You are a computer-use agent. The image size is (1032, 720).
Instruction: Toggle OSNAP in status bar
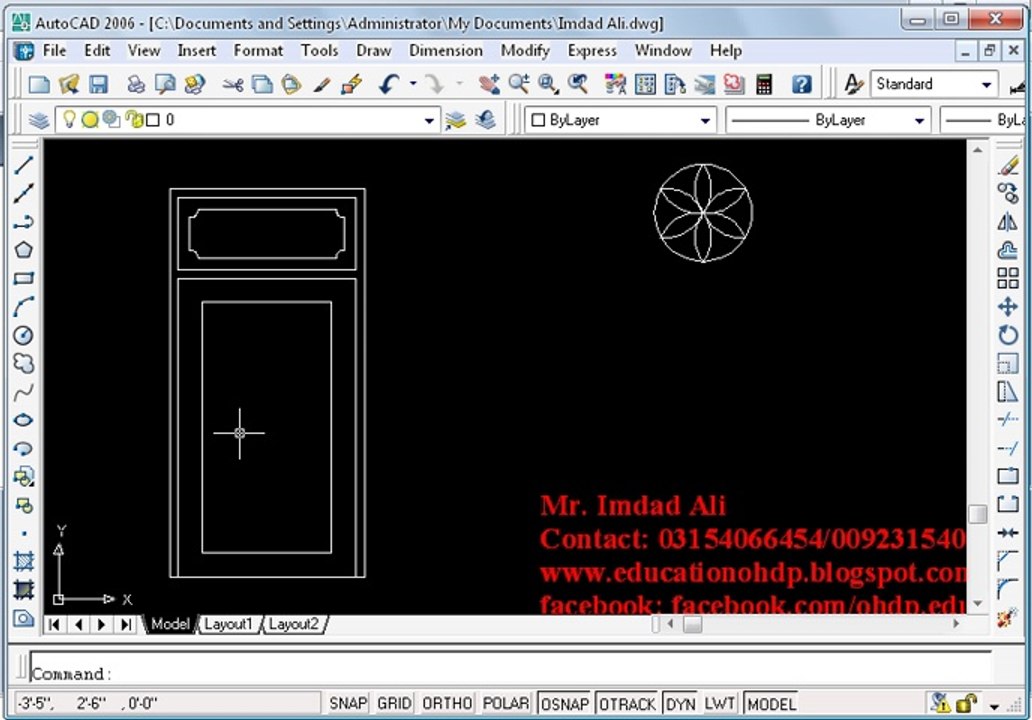[565, 704]
